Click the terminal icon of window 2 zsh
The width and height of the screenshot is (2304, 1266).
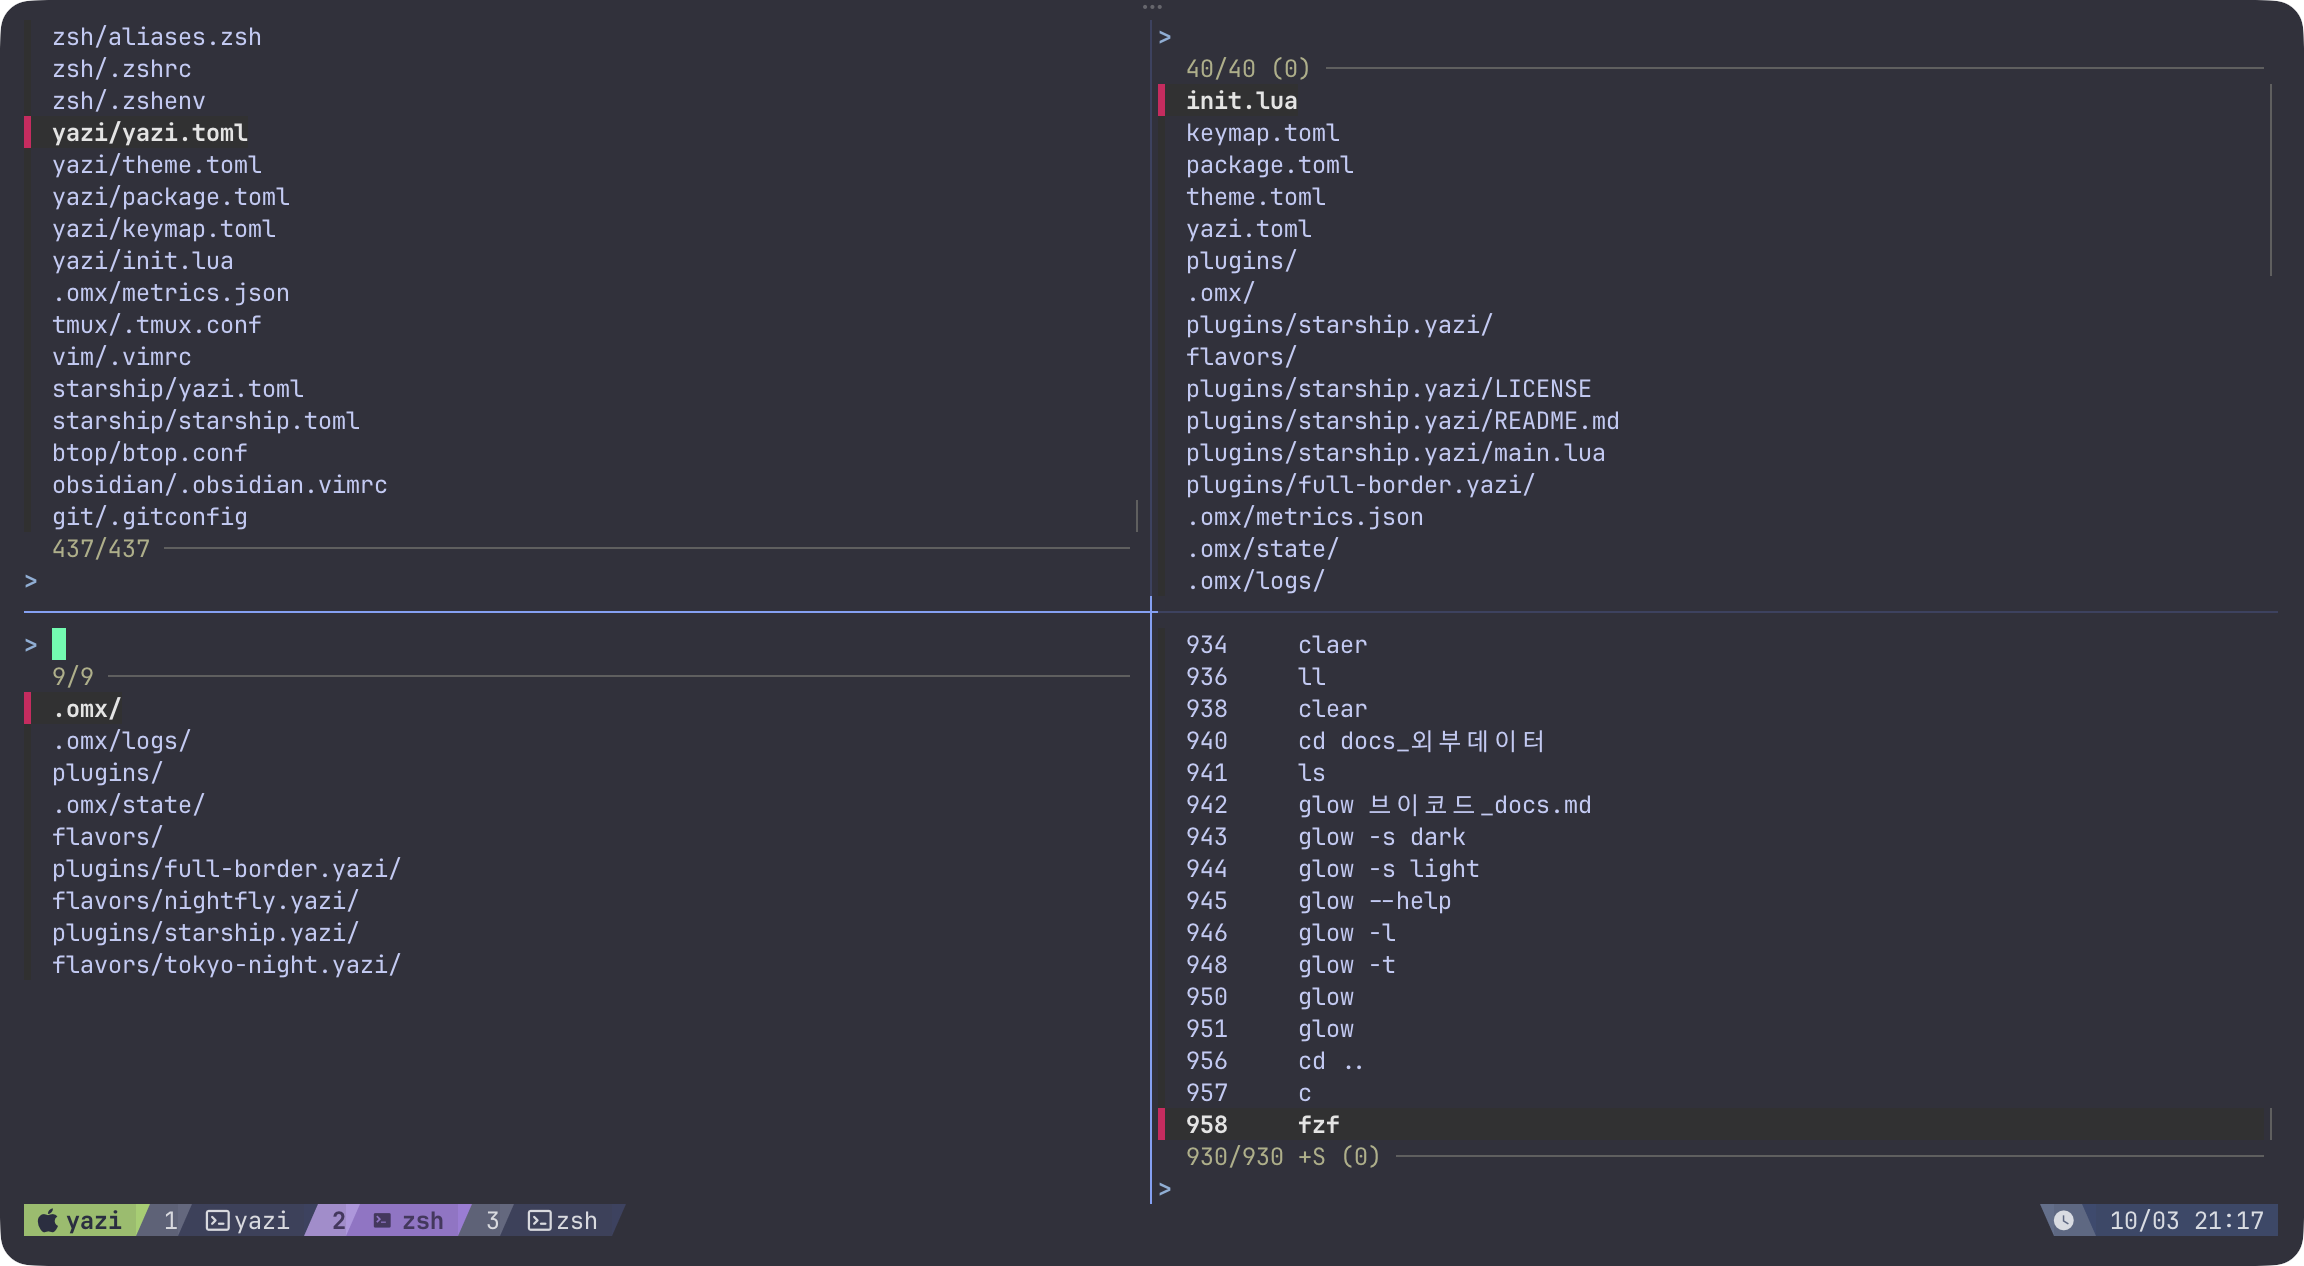(382, 1221)
